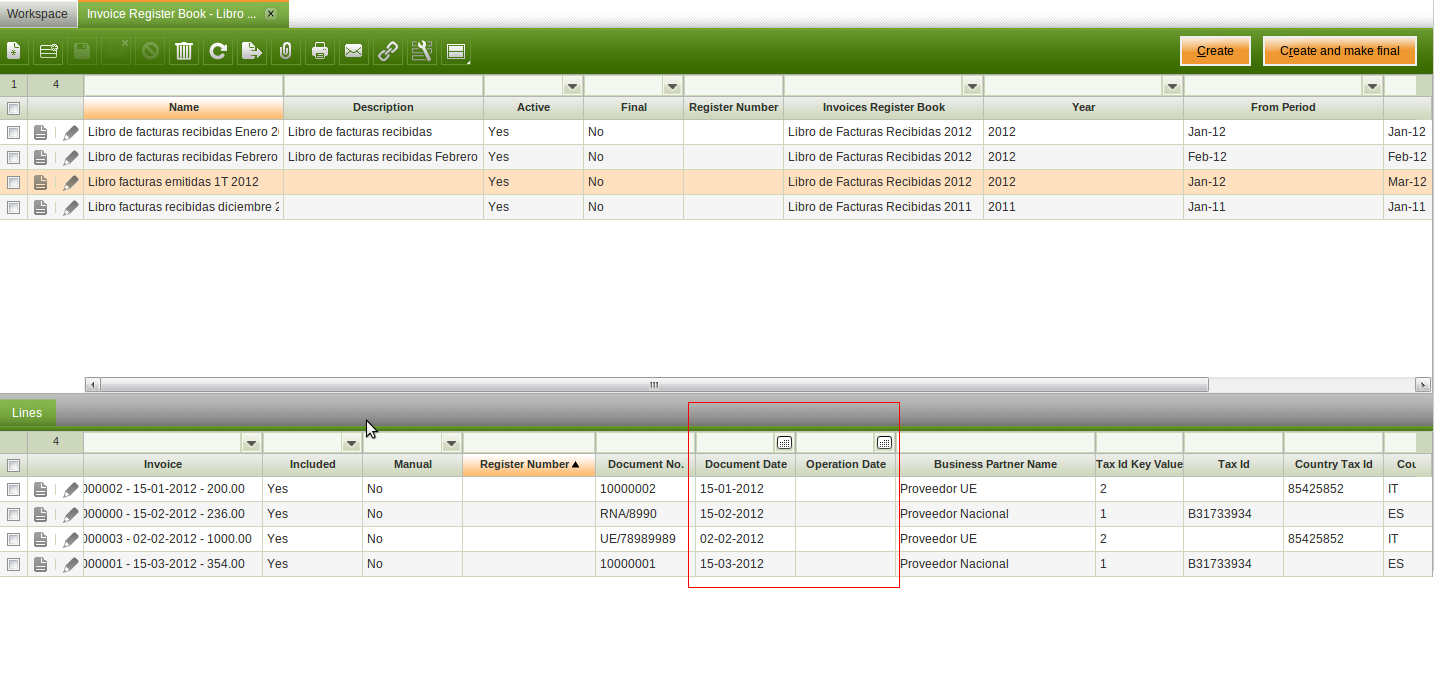The image size is (1434, 690).
Task: Open form view for line 10000001
Action: (x=40, y=564)
